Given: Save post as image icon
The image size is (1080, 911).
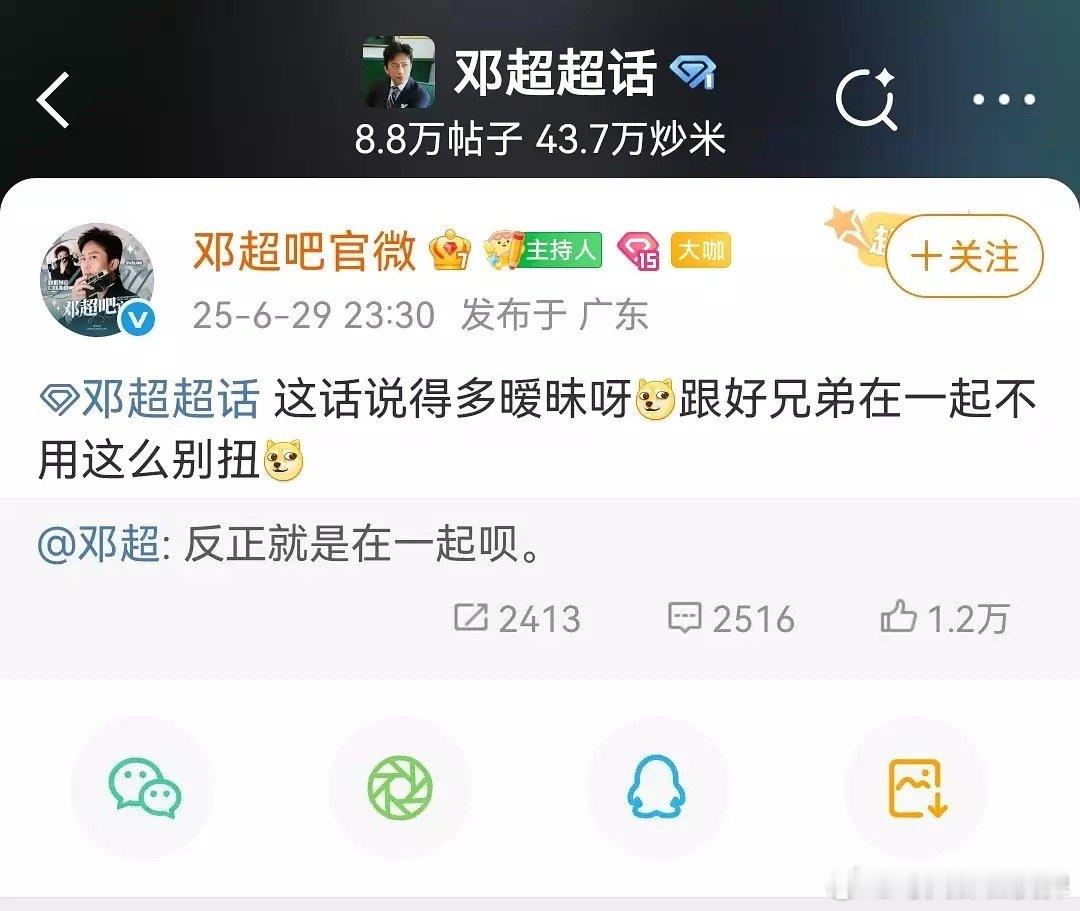Looking at the screenshot, I should 917,788.
